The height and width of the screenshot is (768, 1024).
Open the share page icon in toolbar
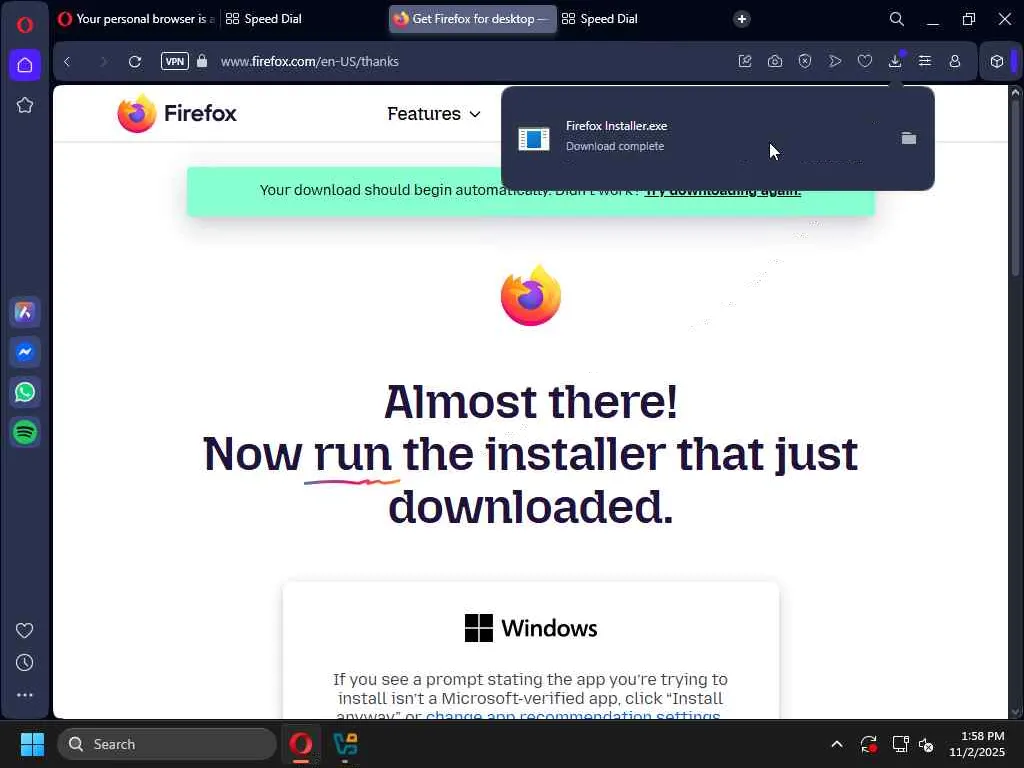(745, 61)
